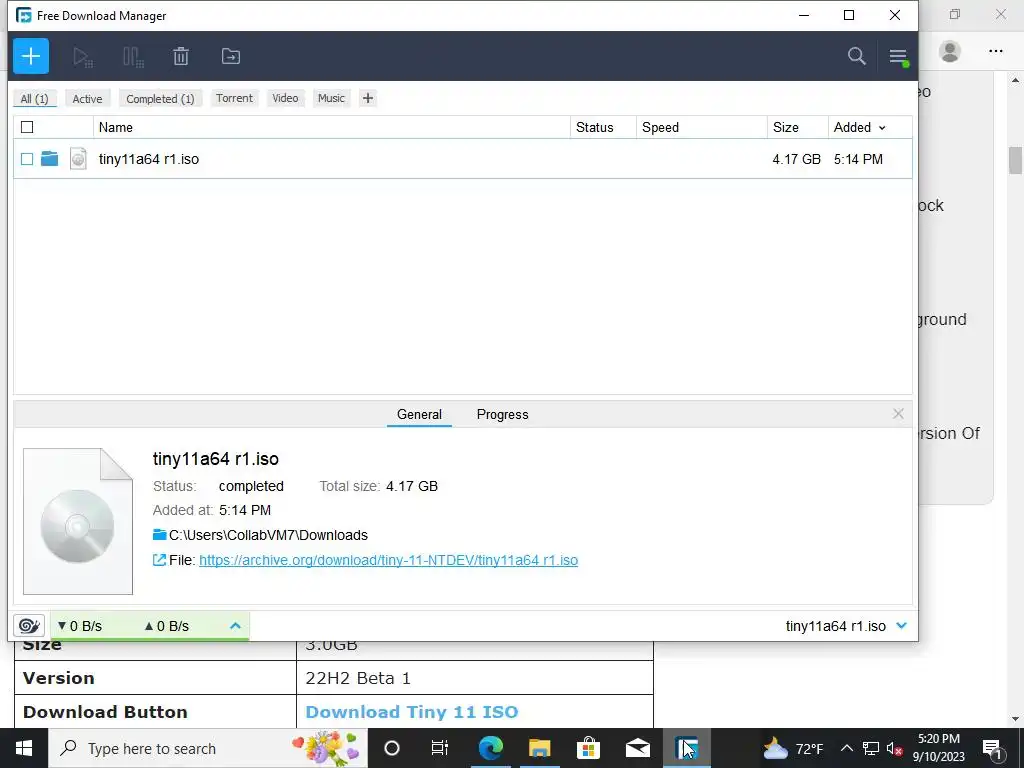Add a new download with the plus button
1024x768 pixels.
31,56
